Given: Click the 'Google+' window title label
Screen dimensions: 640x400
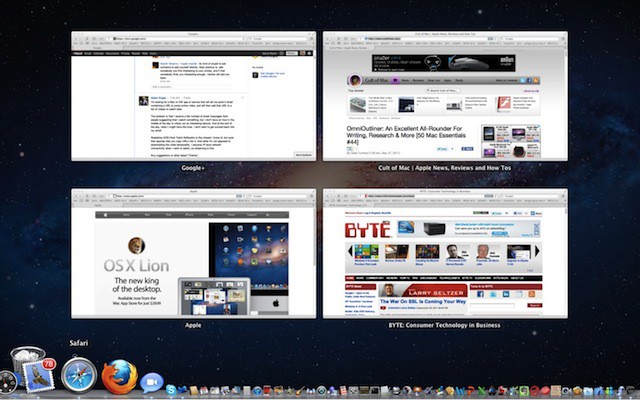Looking at the screenshot, I should (193, 168).
